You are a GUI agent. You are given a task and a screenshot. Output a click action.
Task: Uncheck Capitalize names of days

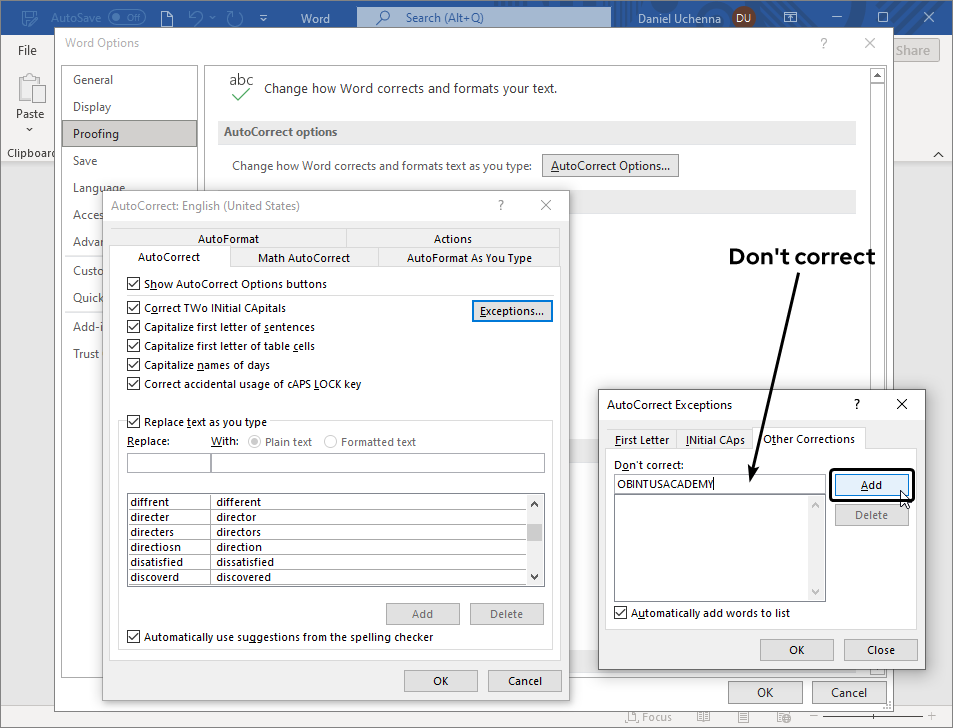(134, 365)
